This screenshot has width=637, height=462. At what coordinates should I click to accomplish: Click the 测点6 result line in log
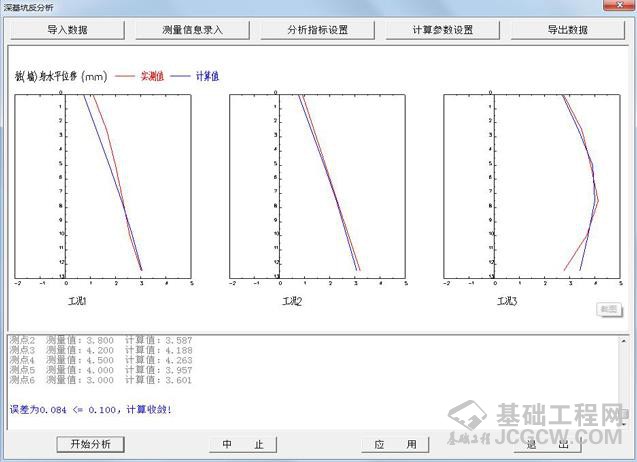click(x=98, y=380)
